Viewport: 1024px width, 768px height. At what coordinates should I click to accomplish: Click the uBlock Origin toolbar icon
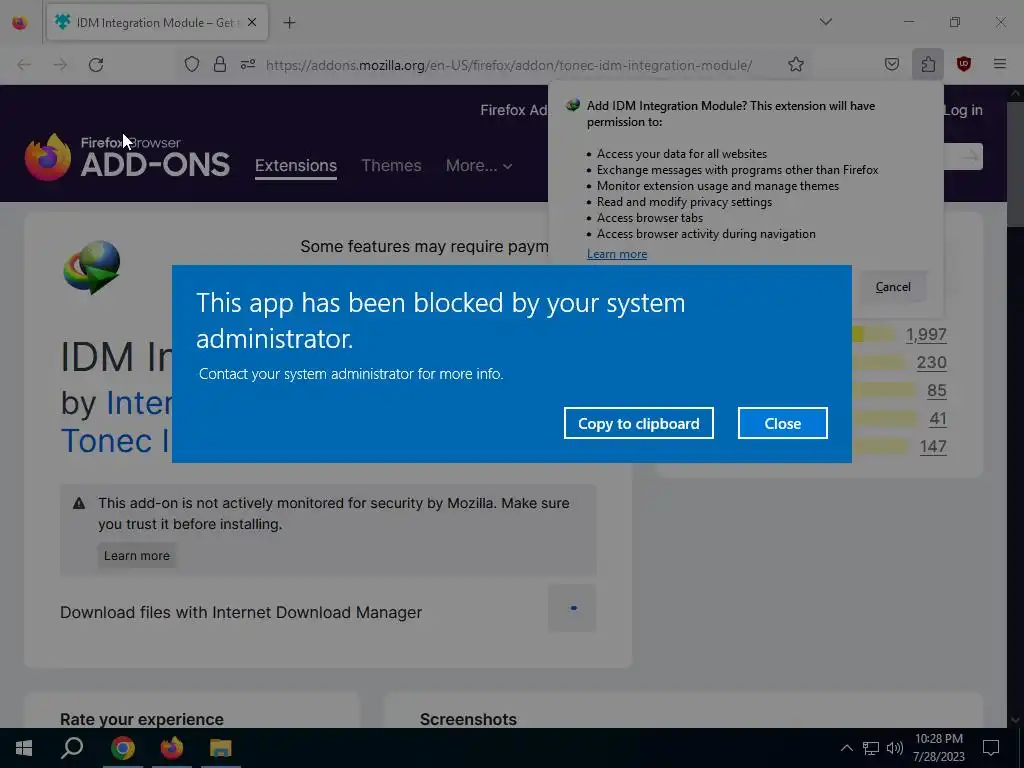pos(963,65)
